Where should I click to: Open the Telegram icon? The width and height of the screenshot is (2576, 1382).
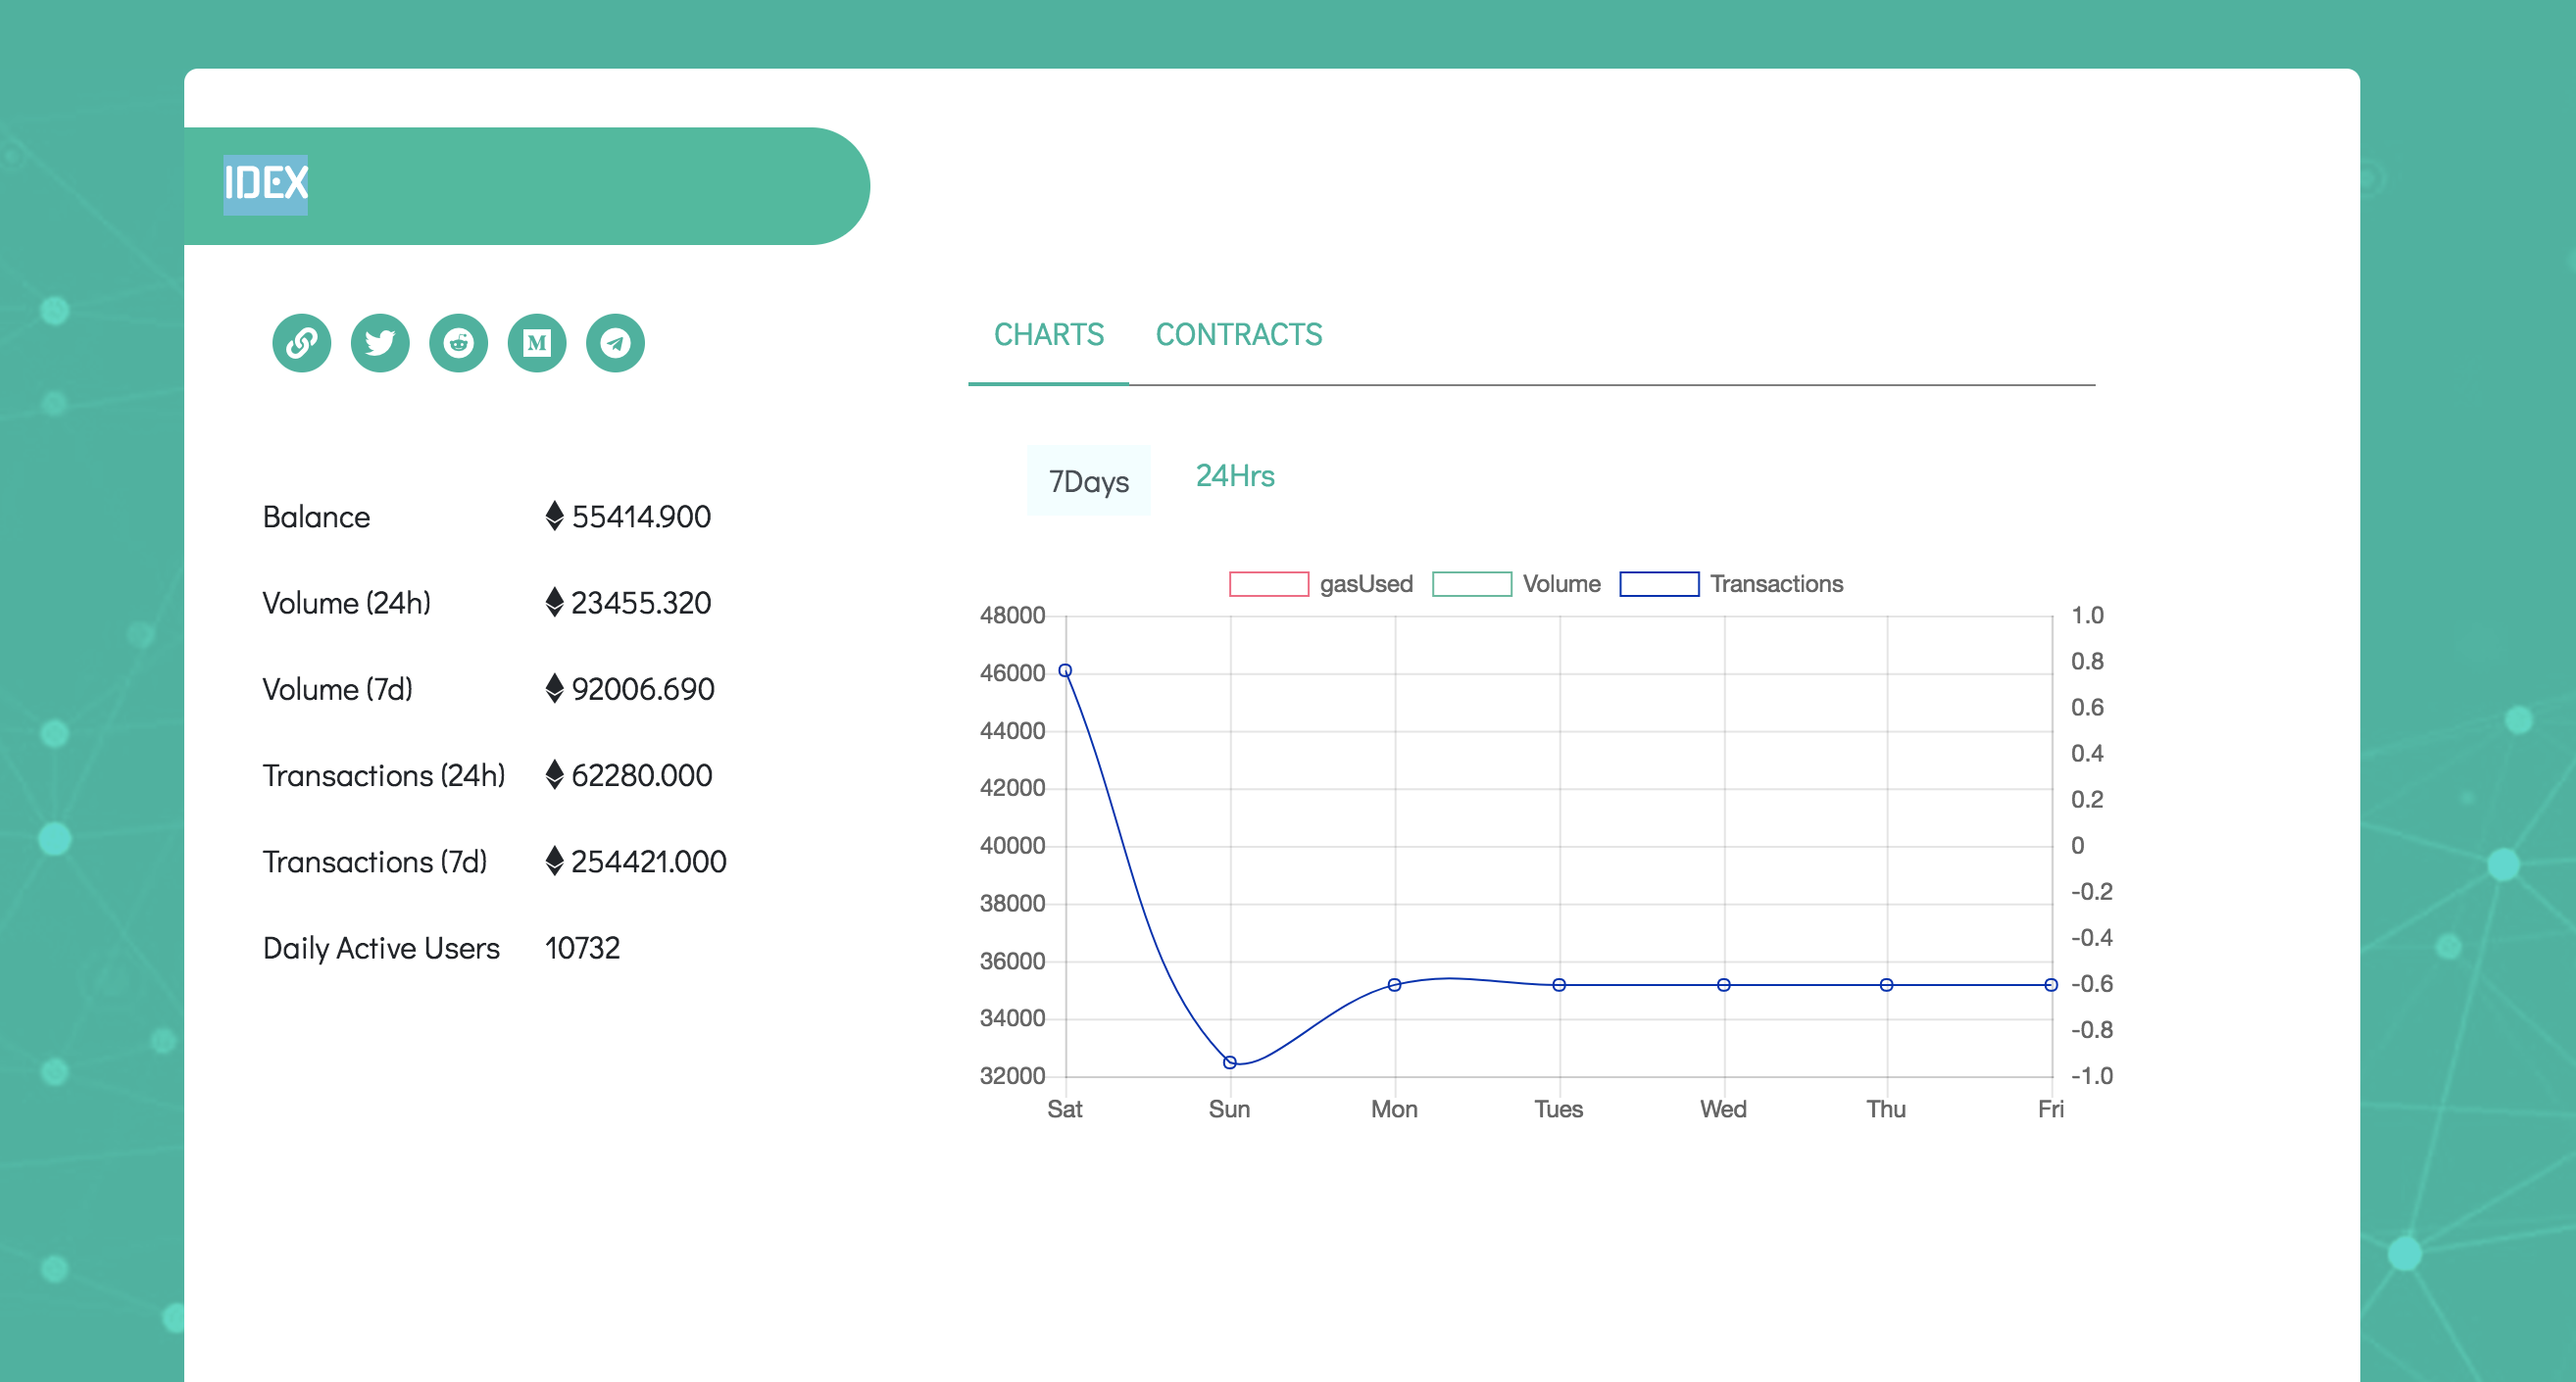click(x=615, y=343)
